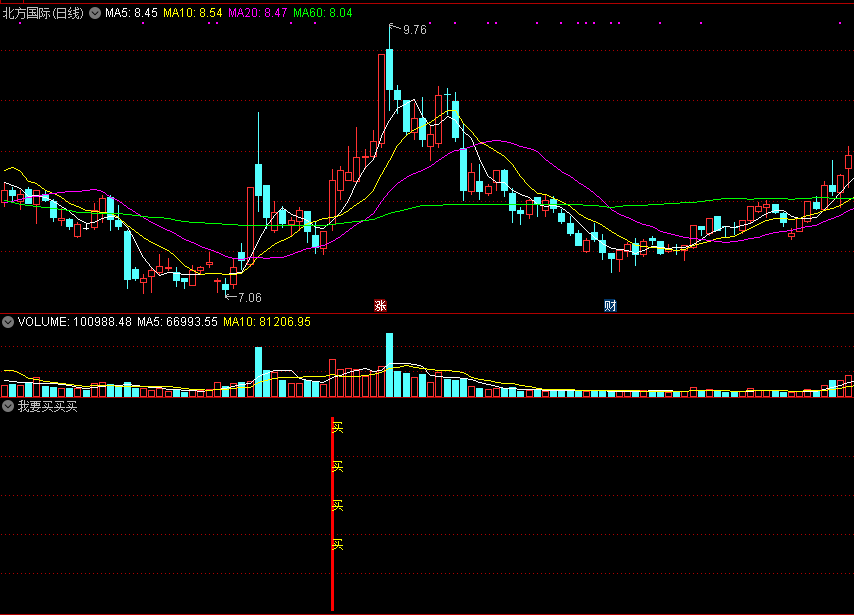The width and height of the screenshot is (854, 615).
Task: Click the MA60: 8.04 label
Action: click(x=323, y=13)
